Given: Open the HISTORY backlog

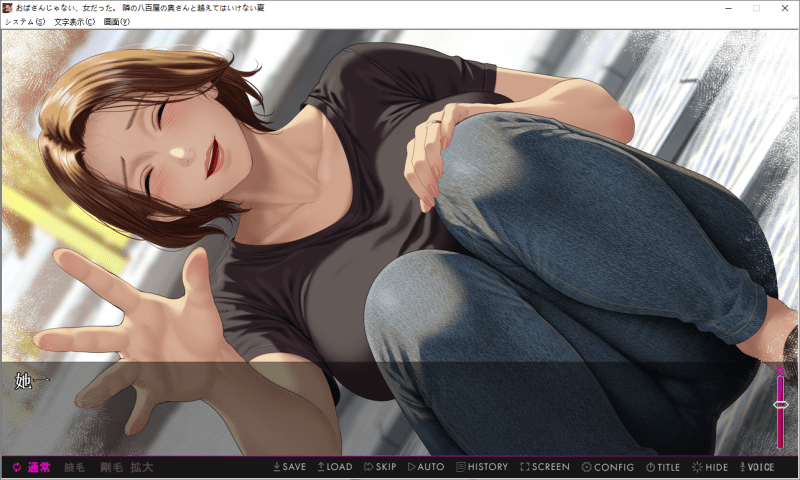Looking at the screenshot, I should click(482, 467).
